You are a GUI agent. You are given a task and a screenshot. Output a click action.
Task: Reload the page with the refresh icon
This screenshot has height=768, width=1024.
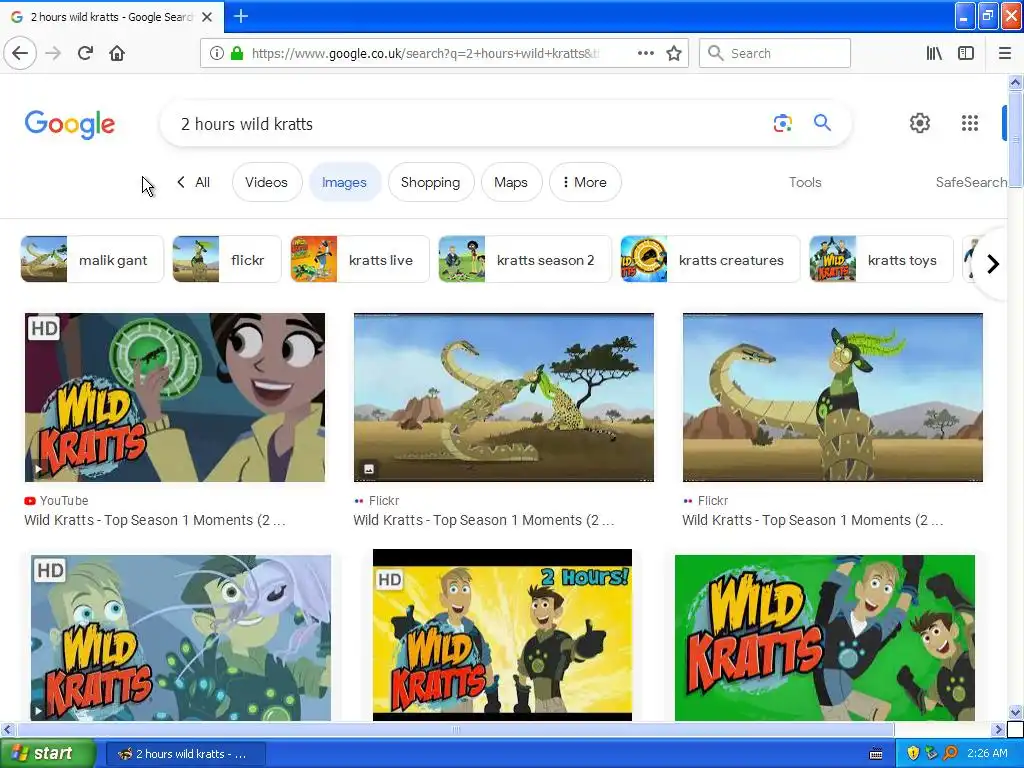tap(85, 53)
